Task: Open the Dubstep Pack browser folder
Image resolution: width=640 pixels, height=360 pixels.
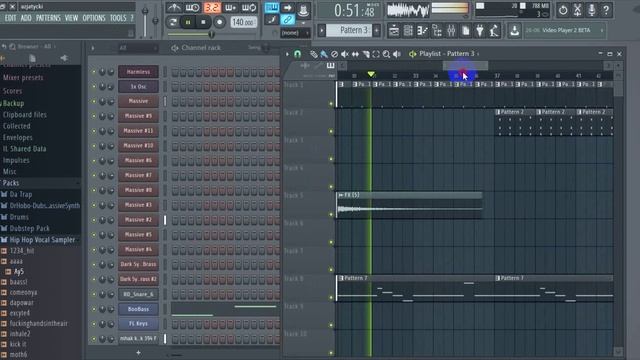Action: tap(29, 229)
